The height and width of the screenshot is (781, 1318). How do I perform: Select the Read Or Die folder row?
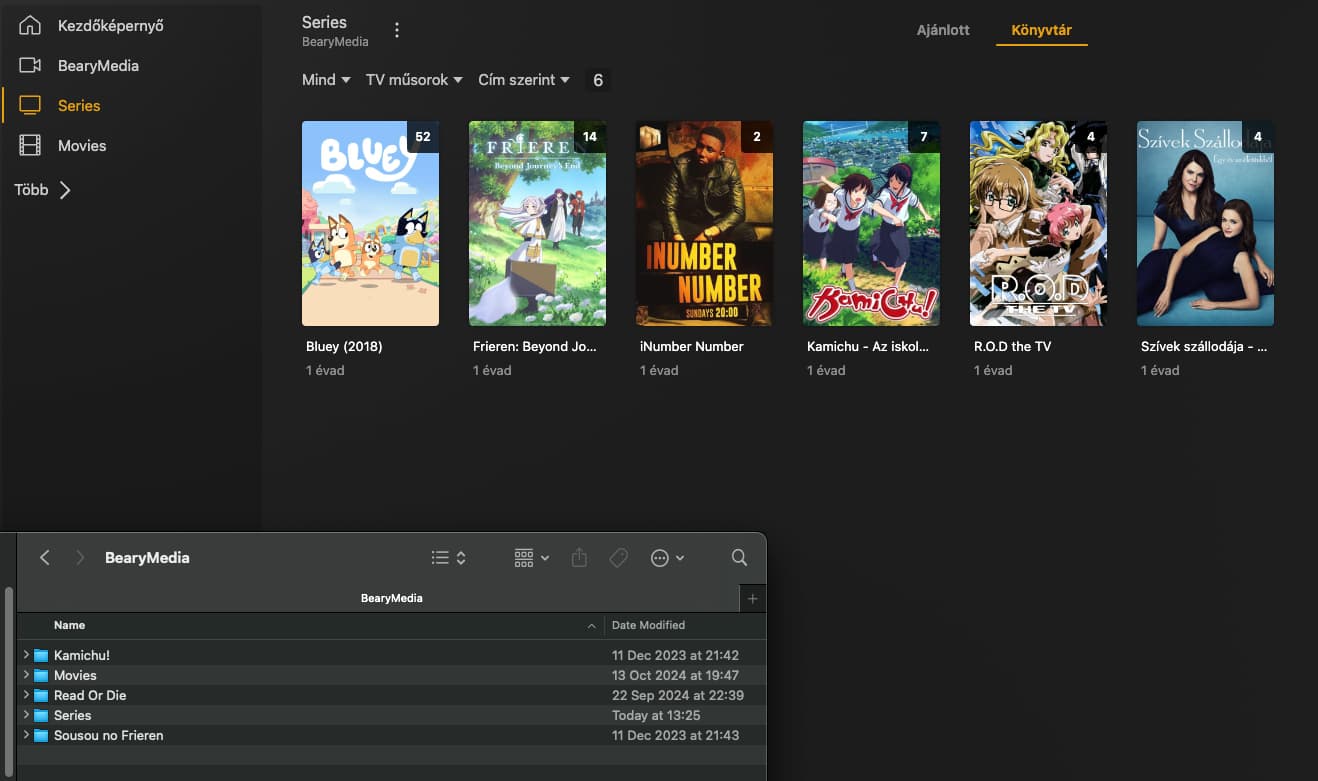pyautogui.click(x=391, y=695)
